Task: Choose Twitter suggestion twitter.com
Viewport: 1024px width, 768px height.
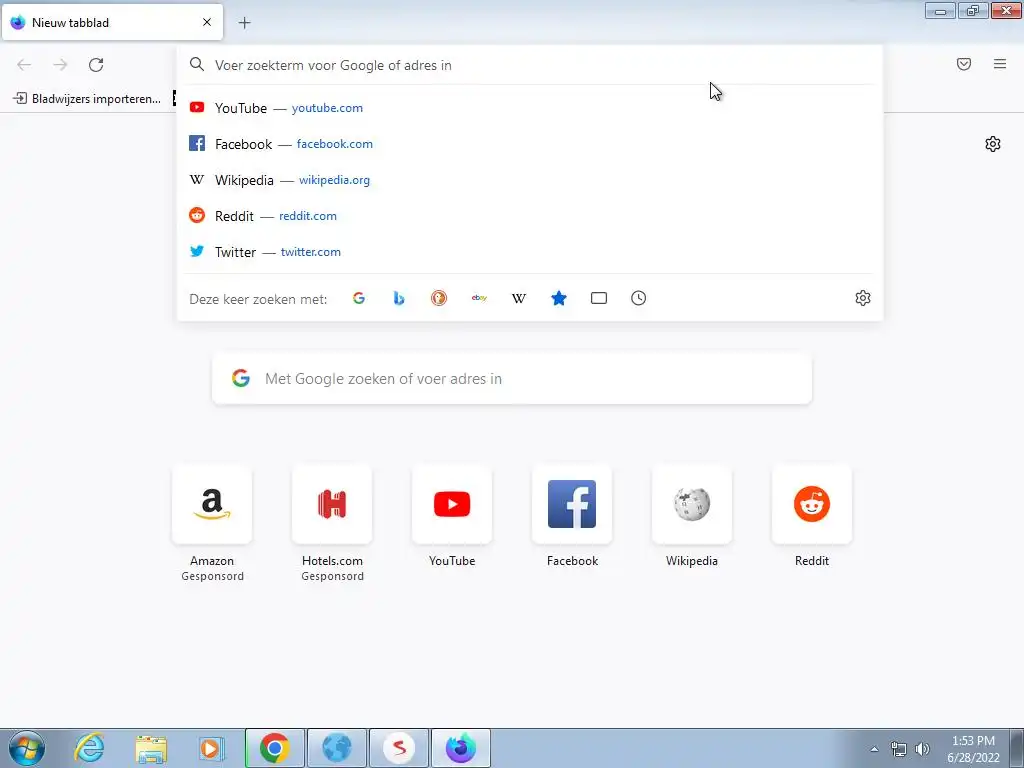Action: pyautogui.click(x=530, y=251)
